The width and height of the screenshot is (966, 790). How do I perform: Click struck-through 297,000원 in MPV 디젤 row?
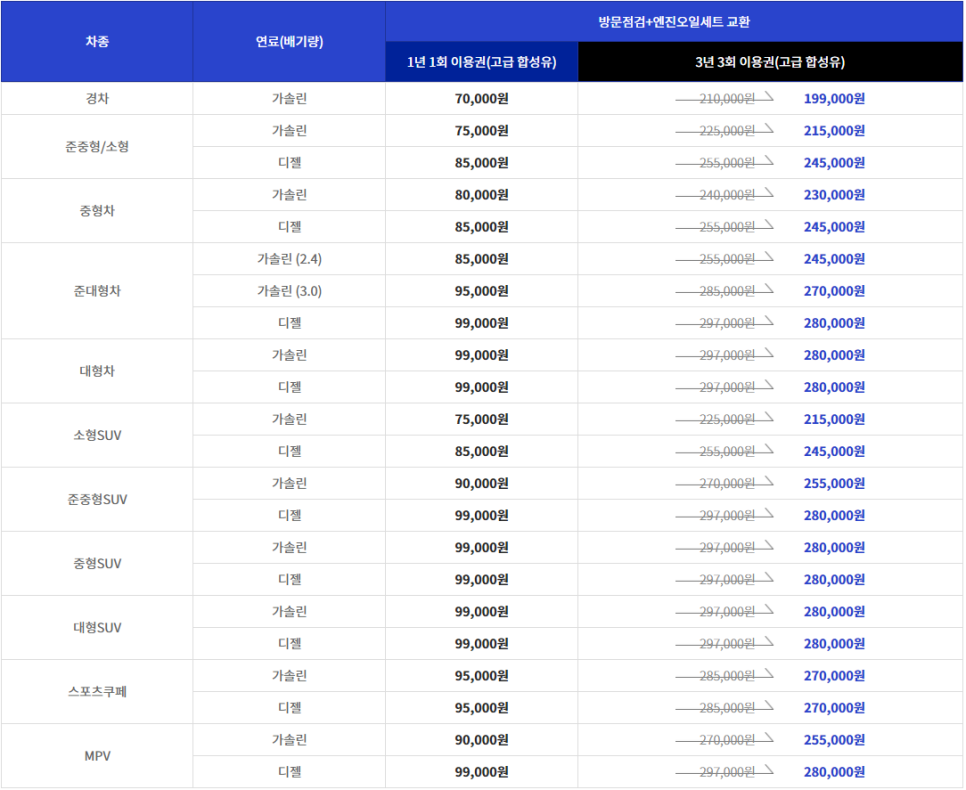pos(726,772)
